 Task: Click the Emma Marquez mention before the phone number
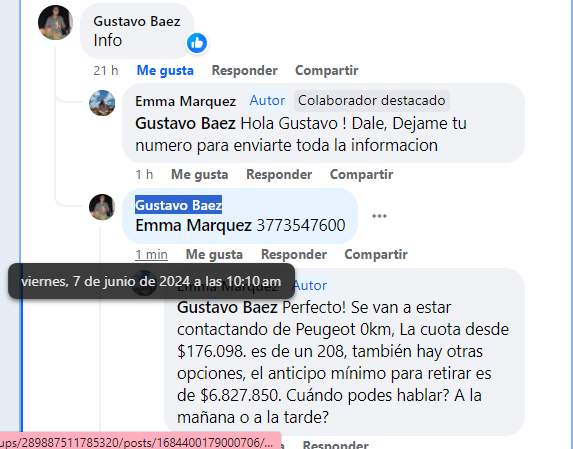click(193, 225)
